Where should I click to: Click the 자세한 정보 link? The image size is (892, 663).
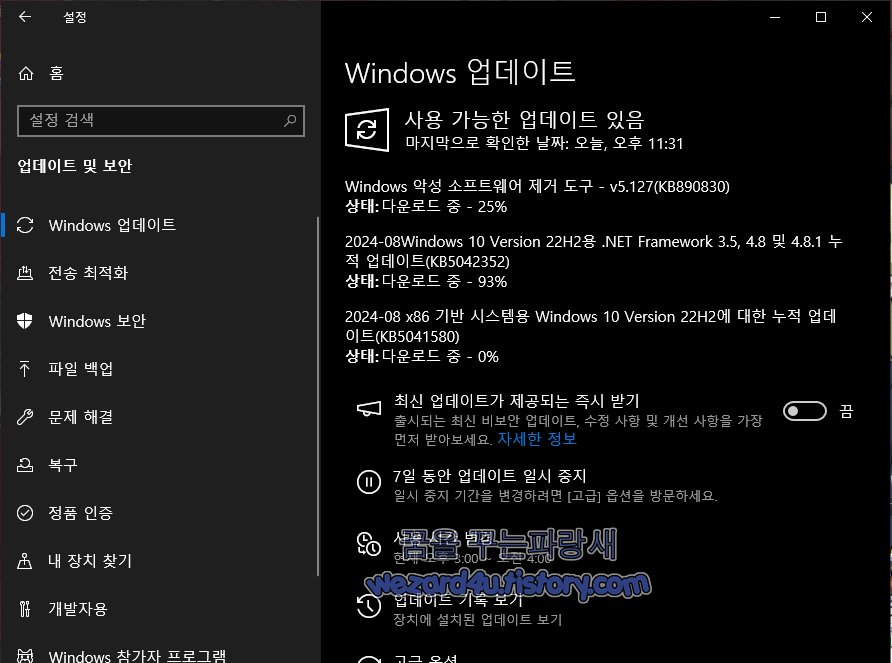pos(537,439)
